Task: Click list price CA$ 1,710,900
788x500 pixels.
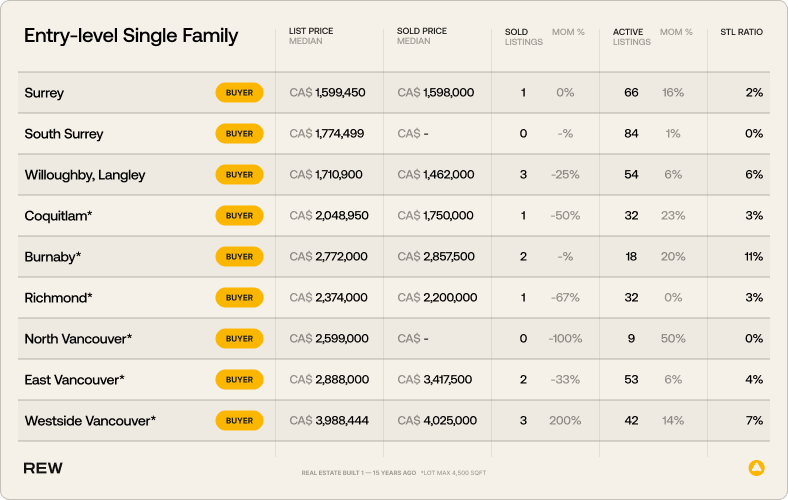Action: (x=326, y=174)
